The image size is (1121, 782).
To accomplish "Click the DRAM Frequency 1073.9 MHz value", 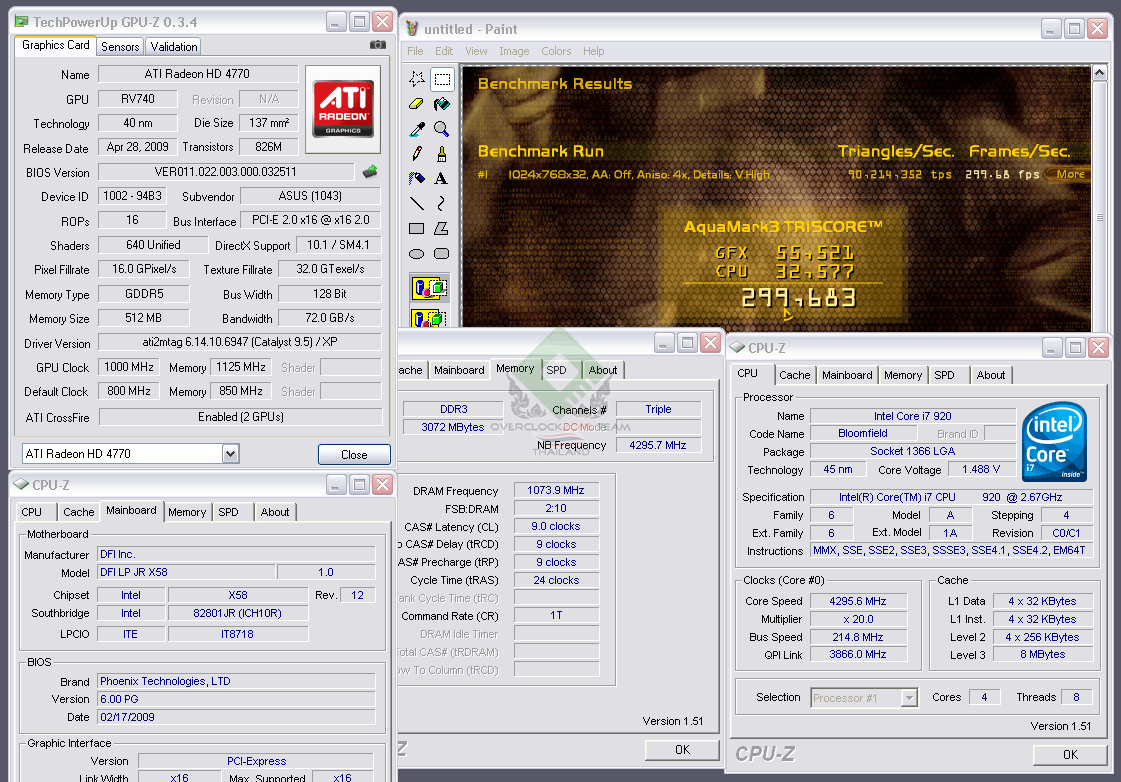I will tap(556, 490).
